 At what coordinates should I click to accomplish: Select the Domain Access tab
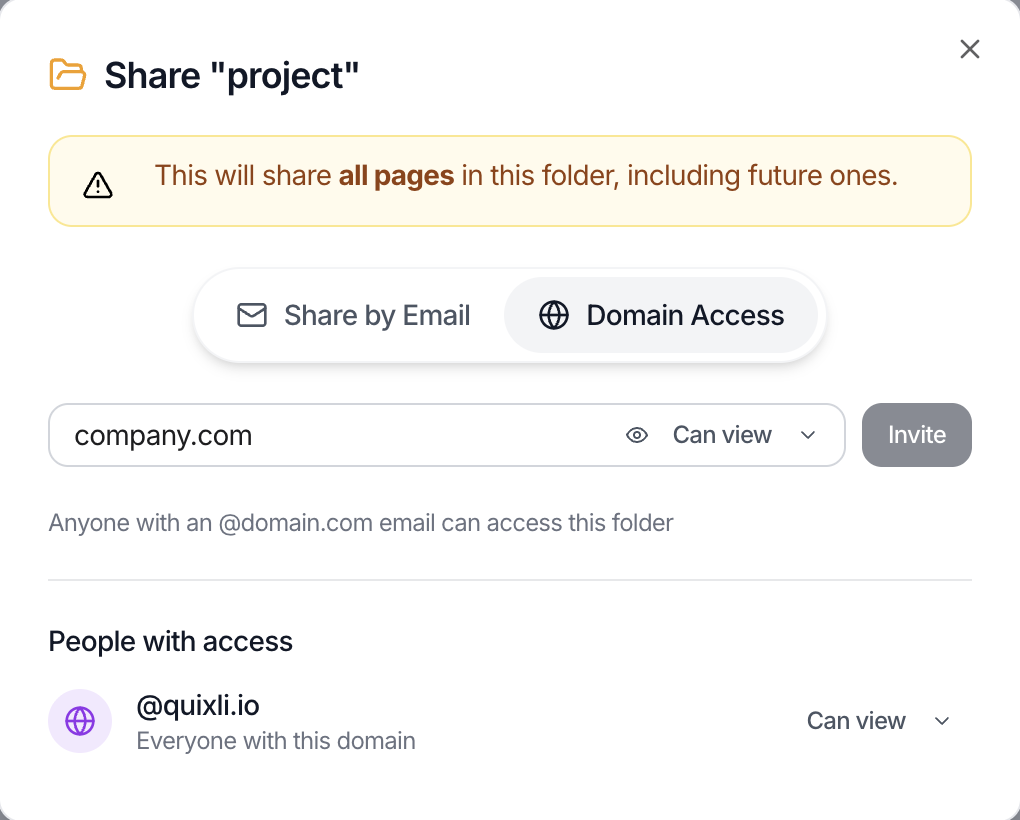(661, 315)
